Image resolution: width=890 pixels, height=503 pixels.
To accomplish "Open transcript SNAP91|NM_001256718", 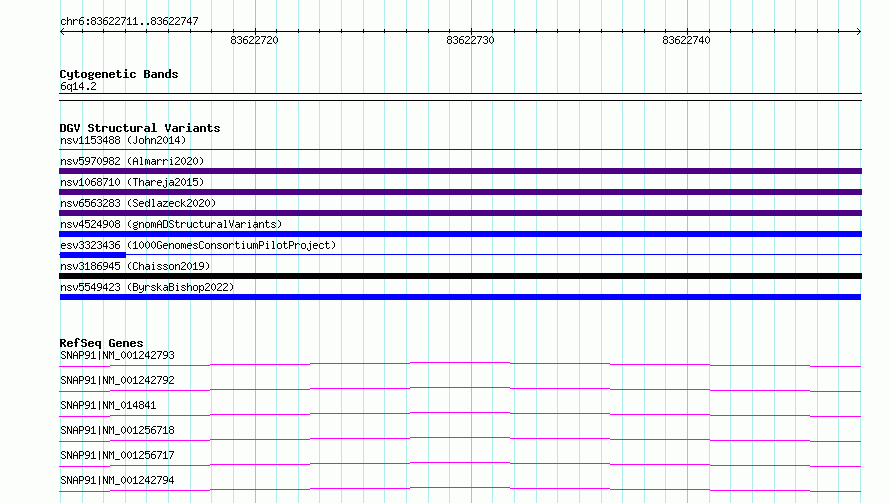I will 117,430.
